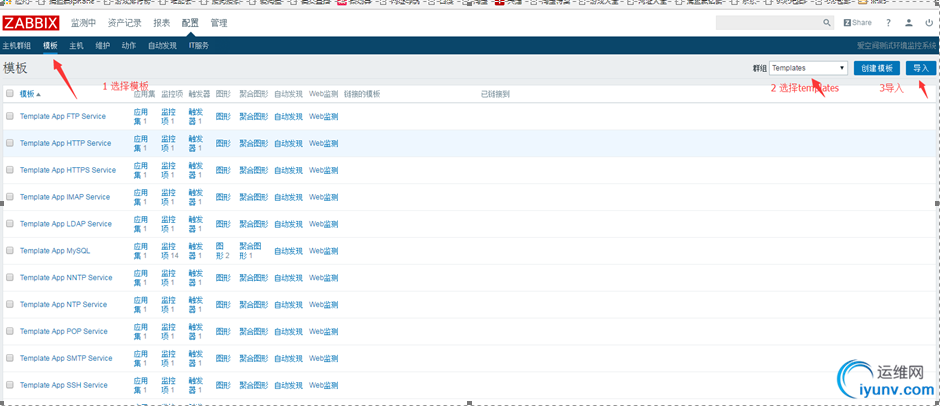This screenshot has width=940, height=406.
Task: Open 自动发现 for Template App HTTPS Service
Action: pyautogui.click(x=288, y=170)
